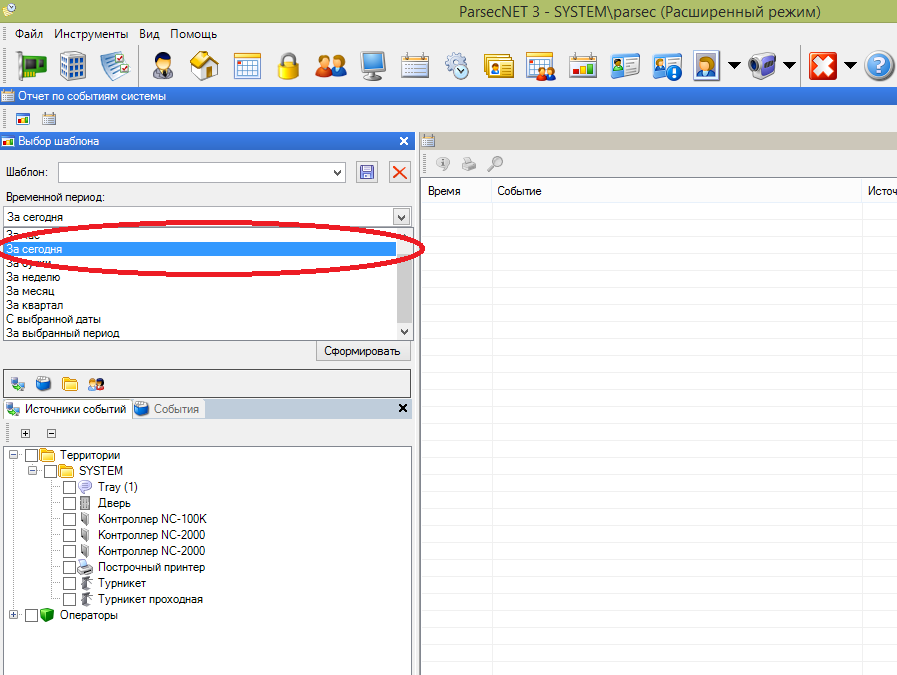Click the yellow folder filter icon
This screenshot has width=897, height=675.
tap(70, 384)
